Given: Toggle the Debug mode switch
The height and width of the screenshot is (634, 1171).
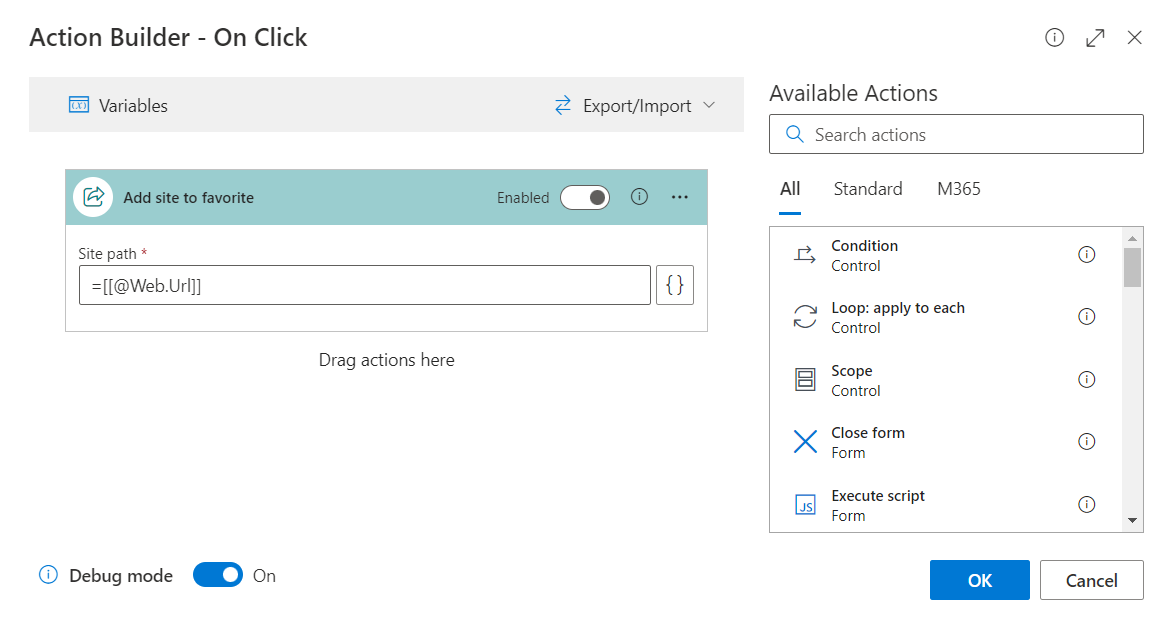Looking at the screenshot, I should (x=218, y=575).
